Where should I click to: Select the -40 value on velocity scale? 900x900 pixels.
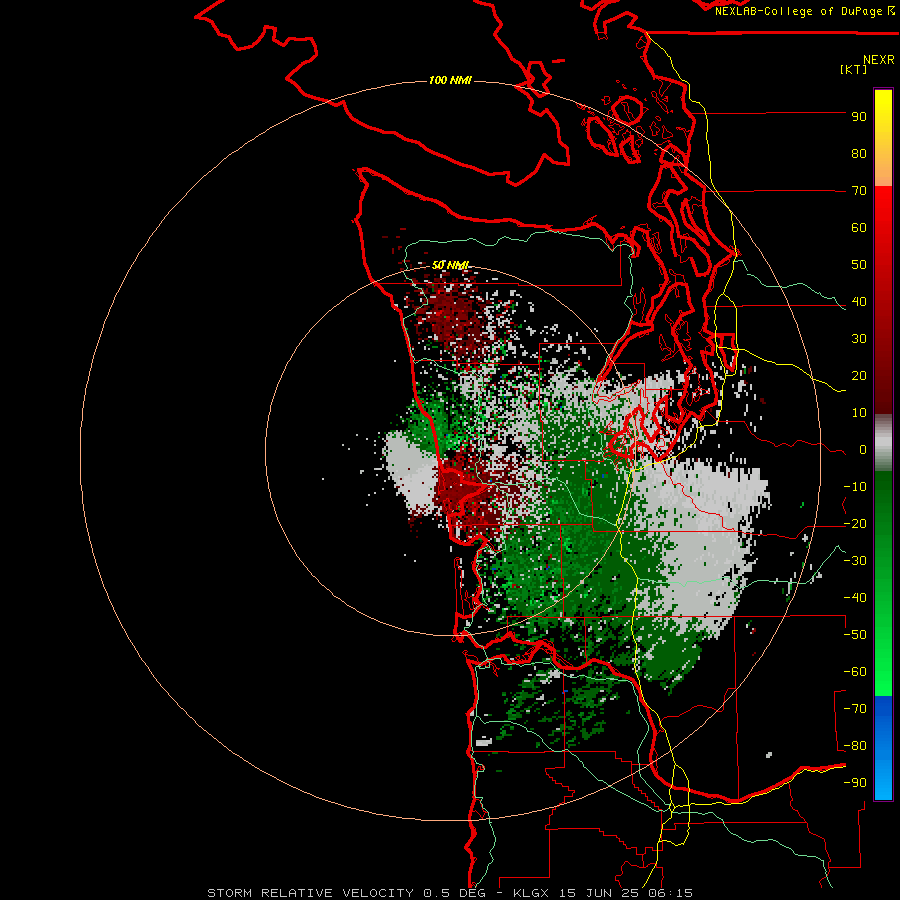pyautogui.click(x=855, y=598)
